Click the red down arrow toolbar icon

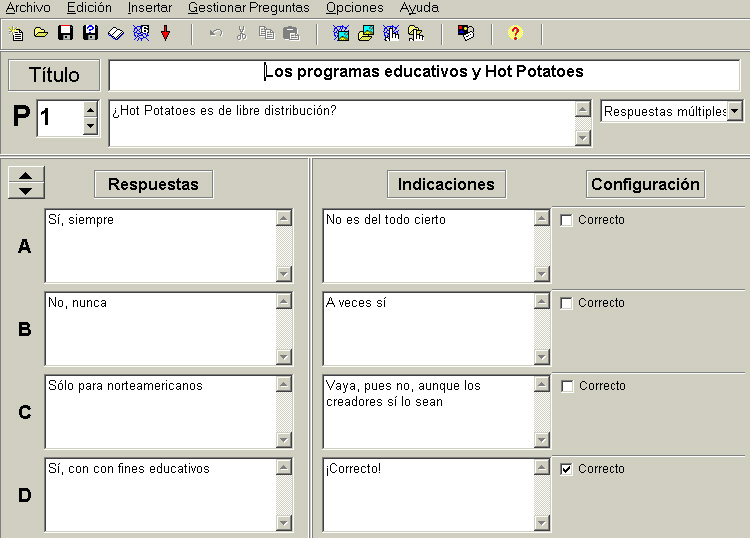click(x=166, y=33)
